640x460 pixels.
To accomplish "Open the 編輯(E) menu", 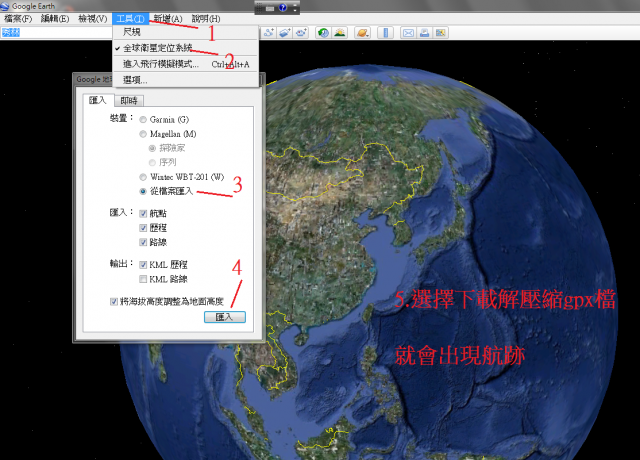I will [x=55, y=19].
